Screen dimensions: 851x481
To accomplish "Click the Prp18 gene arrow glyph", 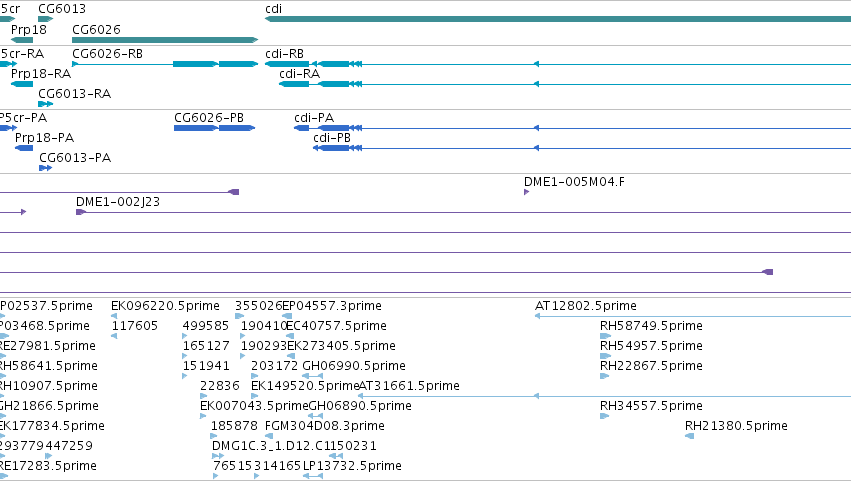I will point(22,40).
